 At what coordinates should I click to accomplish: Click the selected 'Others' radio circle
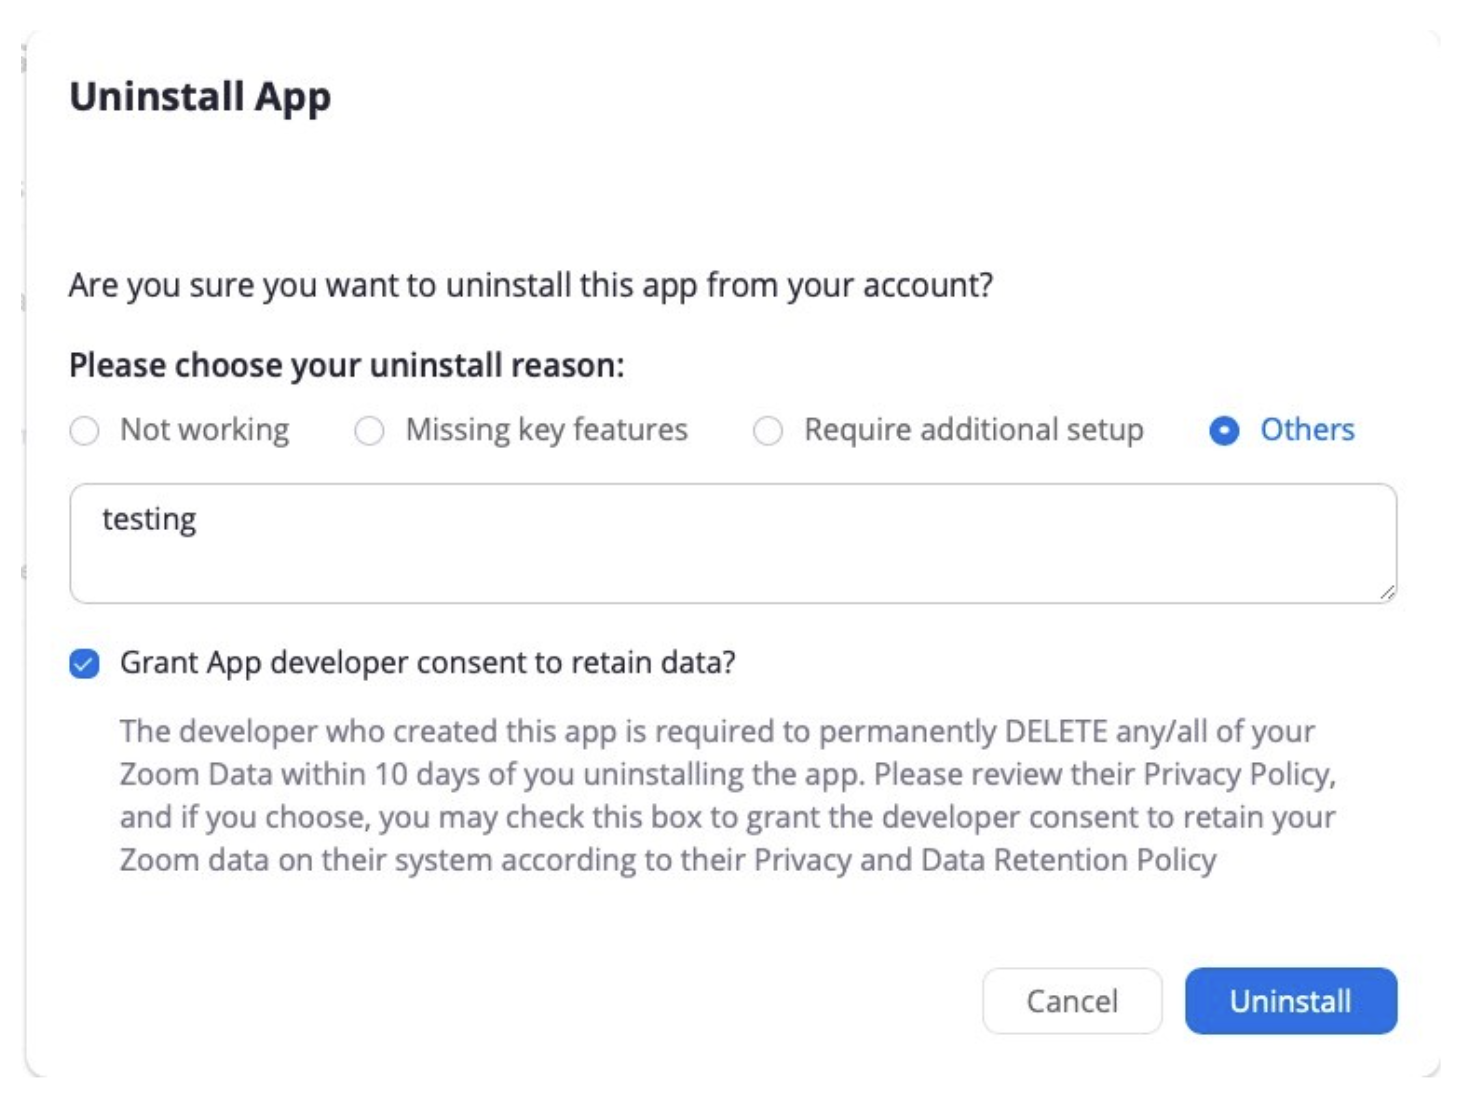point(1223,431)
